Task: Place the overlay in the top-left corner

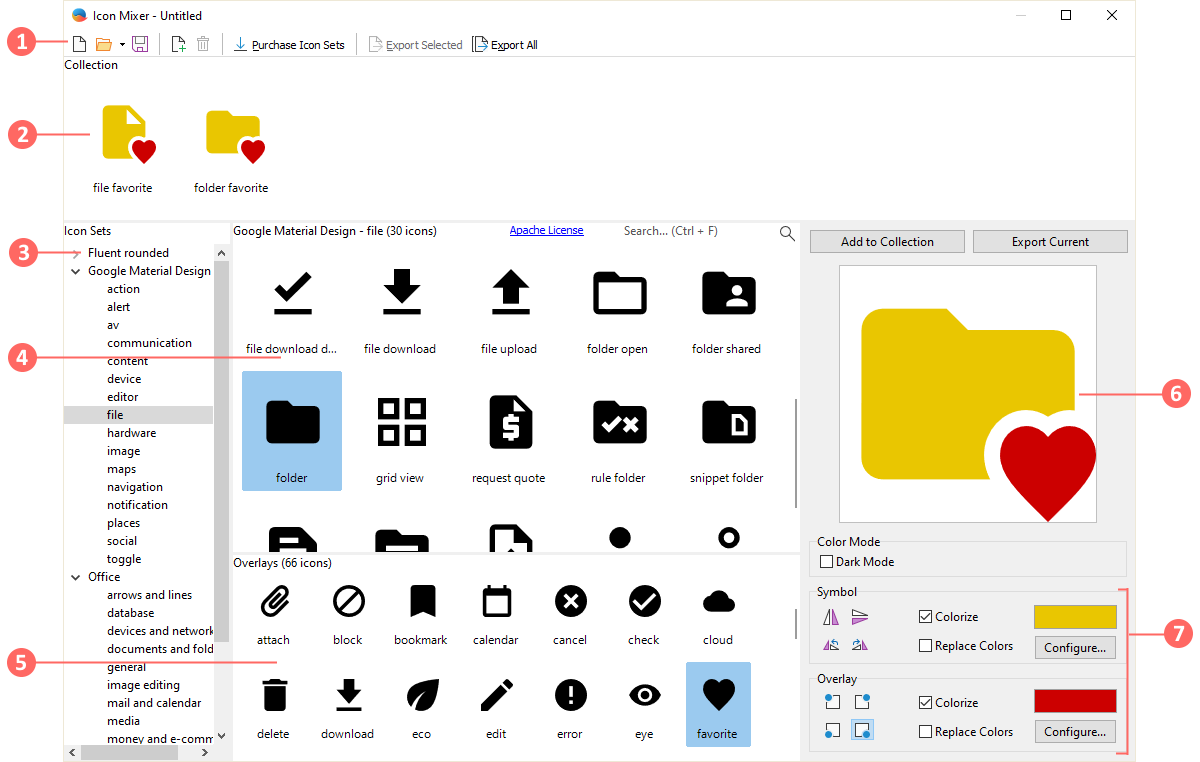Action: (x=832, y=703)
